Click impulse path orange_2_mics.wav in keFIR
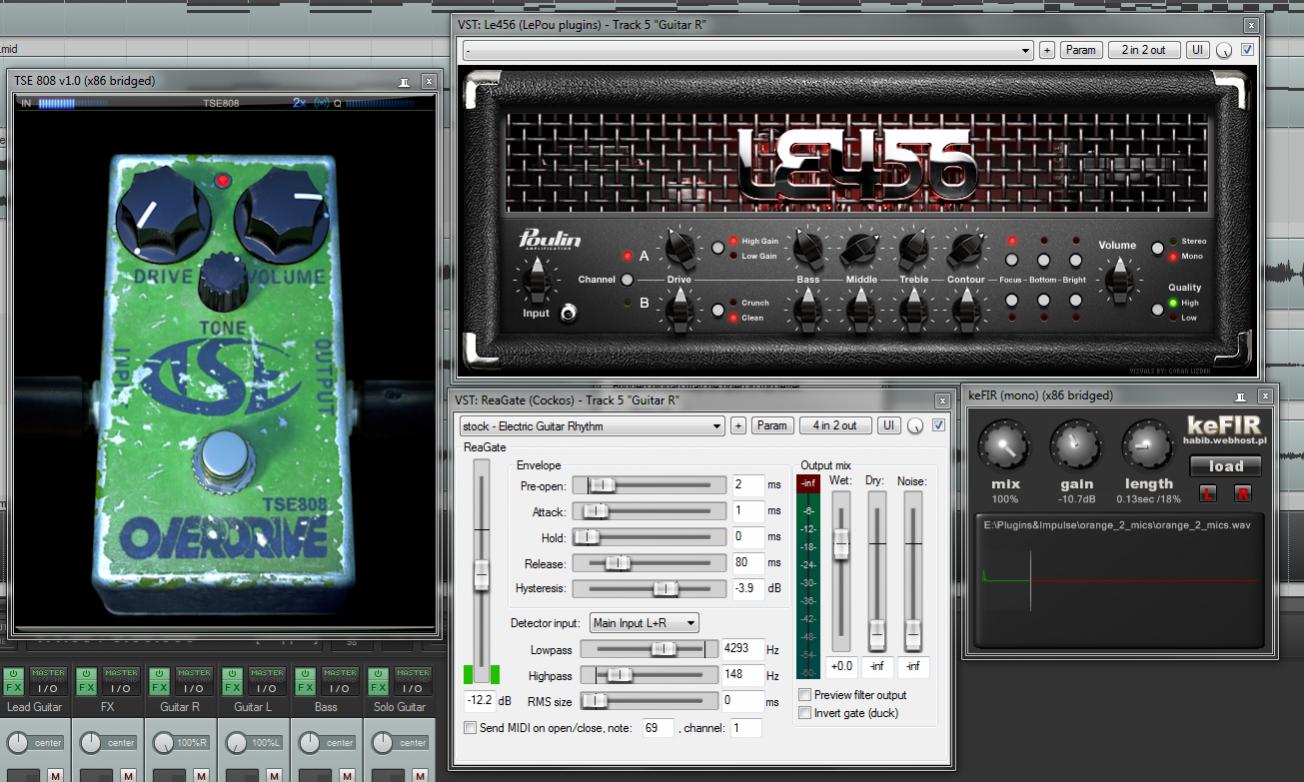The height and width of the screenshot is (782, 1304). 1117,524
